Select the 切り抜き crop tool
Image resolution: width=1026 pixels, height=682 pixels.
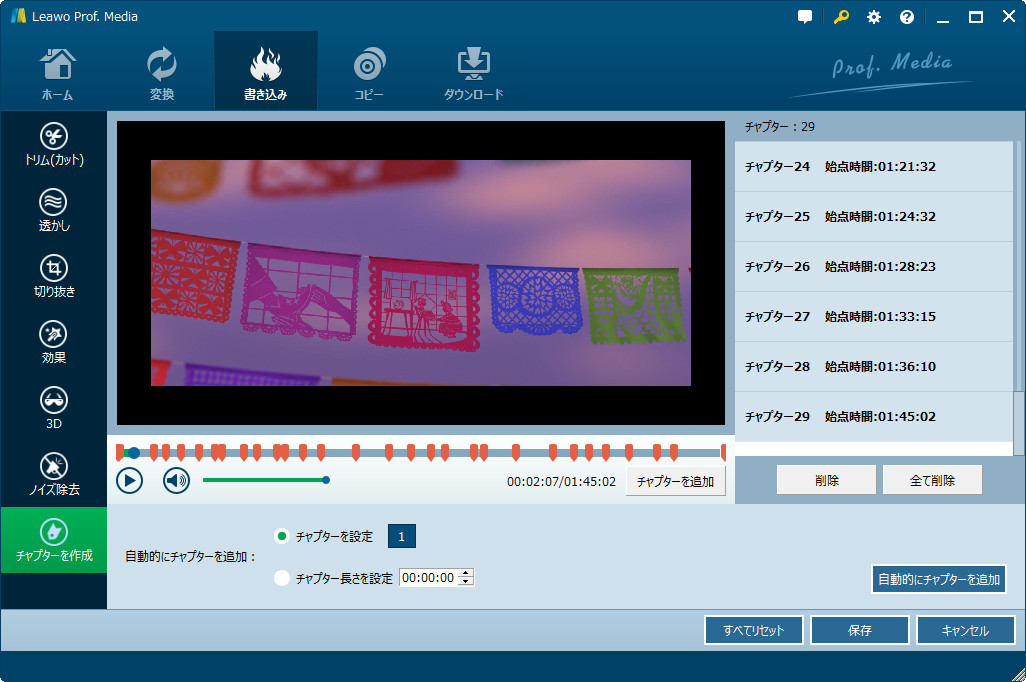pyautogui.click(x=54, y=276)
